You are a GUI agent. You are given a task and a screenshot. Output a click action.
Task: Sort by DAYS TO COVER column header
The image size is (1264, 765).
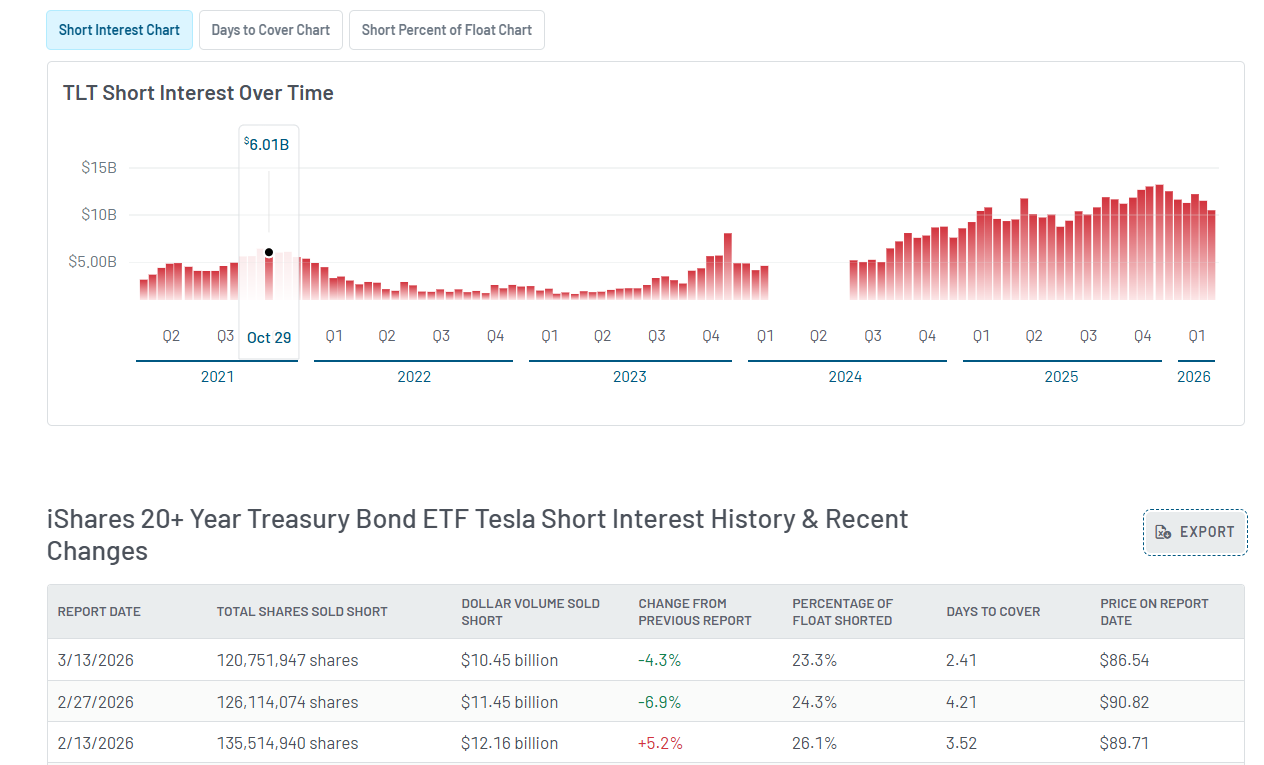[993, 611]
